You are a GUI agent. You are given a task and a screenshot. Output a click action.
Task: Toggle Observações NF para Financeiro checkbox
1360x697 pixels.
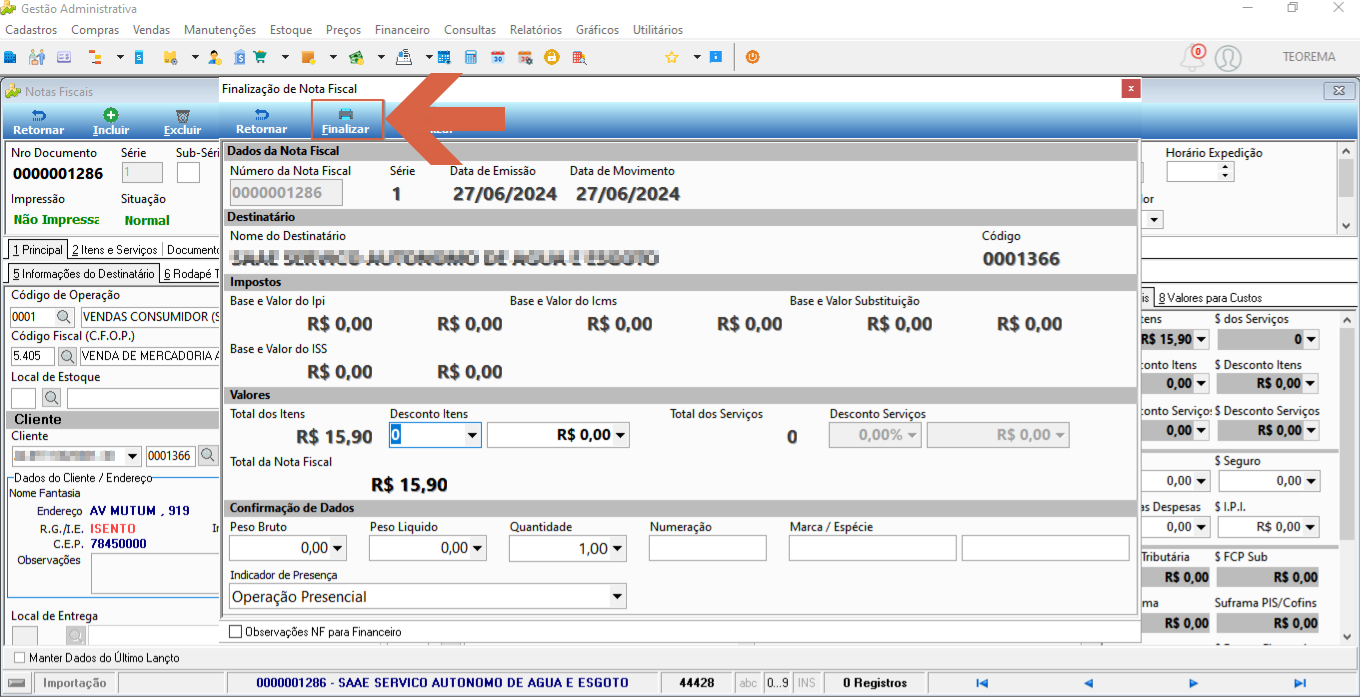click(x=236, y=632)
